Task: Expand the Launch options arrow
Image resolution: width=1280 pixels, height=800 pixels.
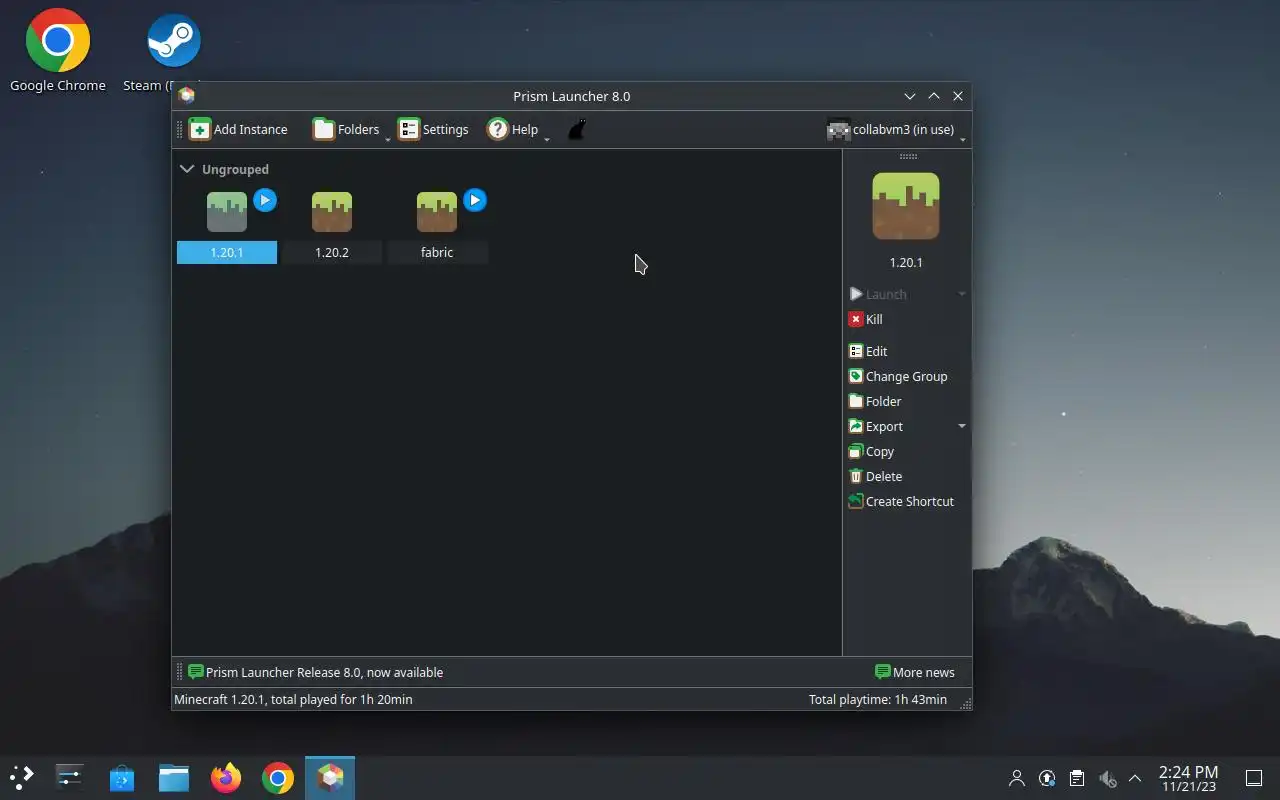Action: pyautogui.click(x=962, y=294)
